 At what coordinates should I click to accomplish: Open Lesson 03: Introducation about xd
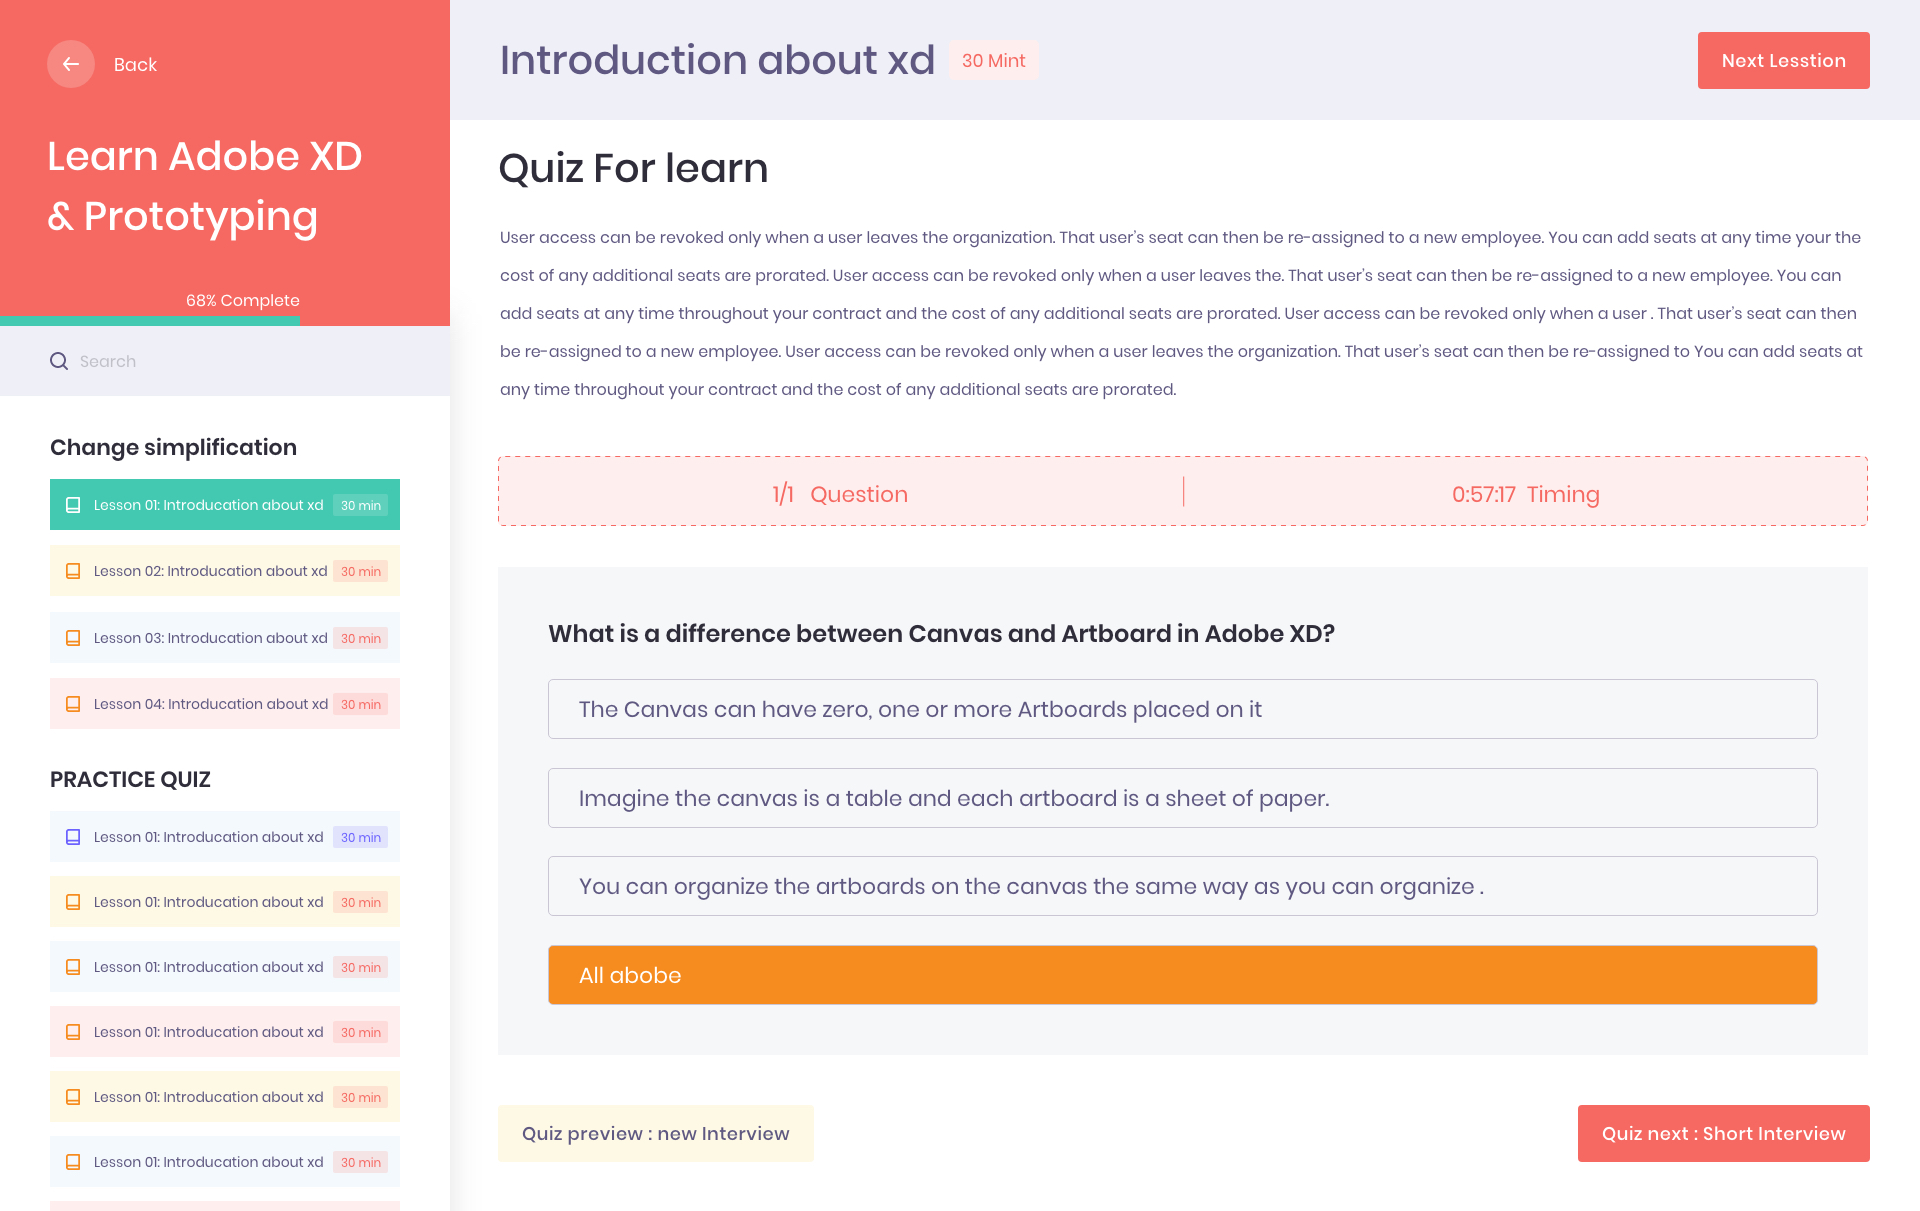click(225, 638)
